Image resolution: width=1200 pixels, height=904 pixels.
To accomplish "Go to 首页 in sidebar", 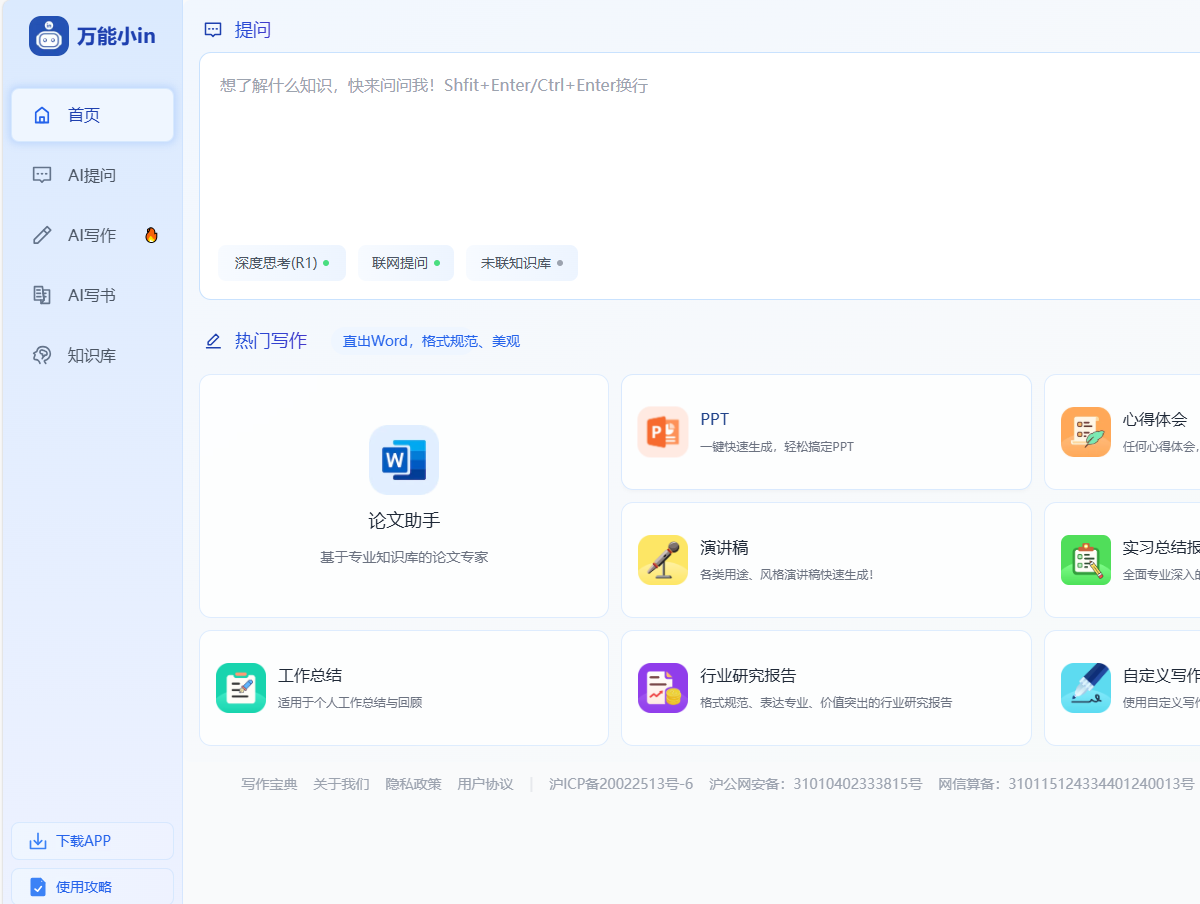I will (x=92, y=115).
